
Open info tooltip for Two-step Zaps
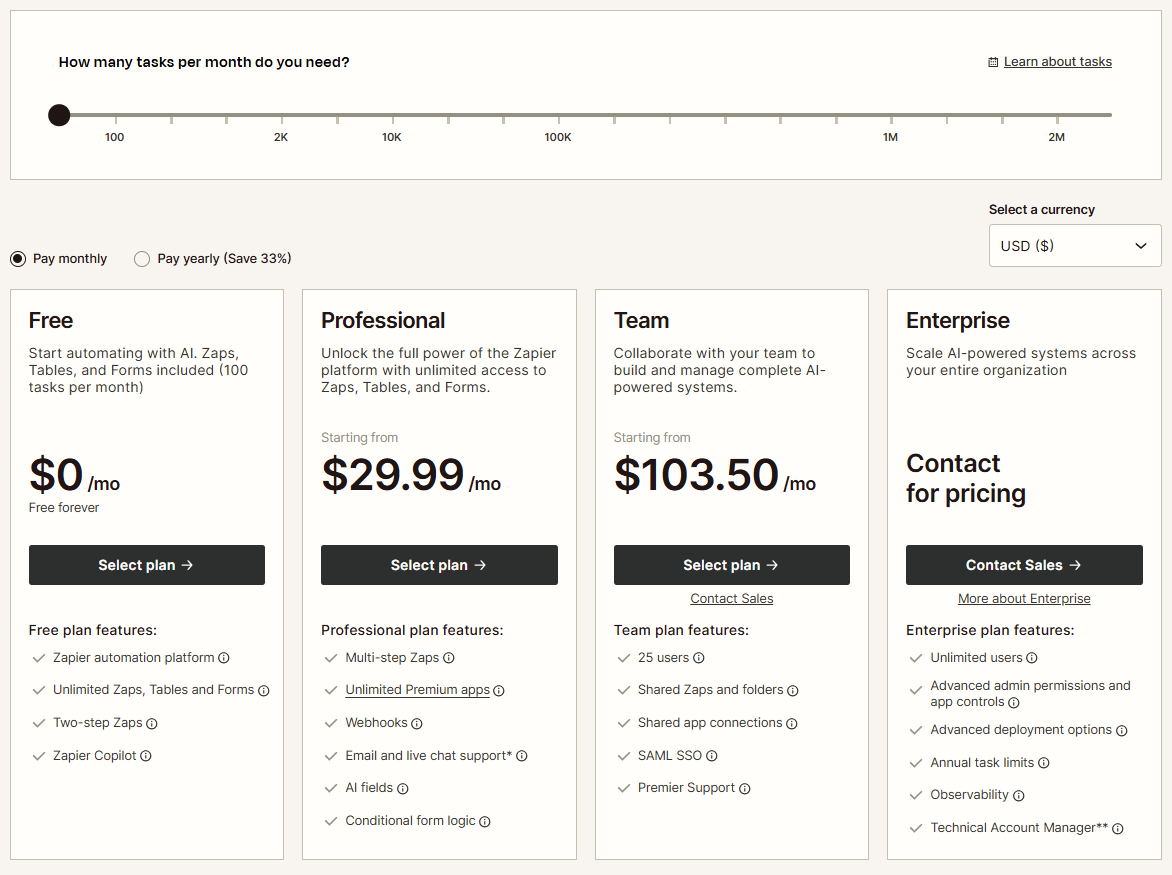click(x=152, y=724)
